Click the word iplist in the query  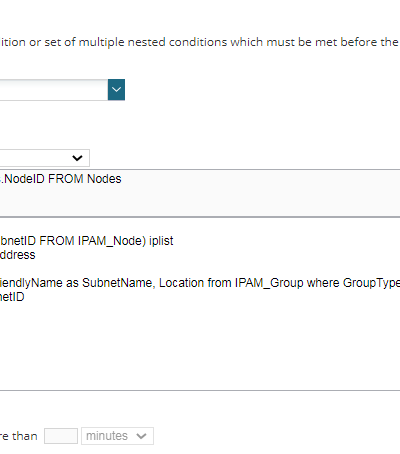[161, 241]
